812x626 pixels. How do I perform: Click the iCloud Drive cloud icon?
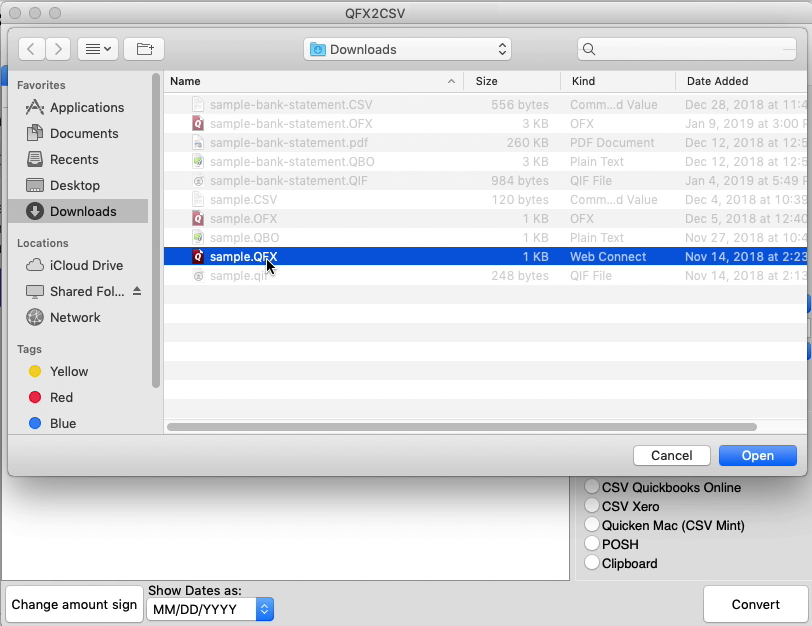(x=35, y=265)
